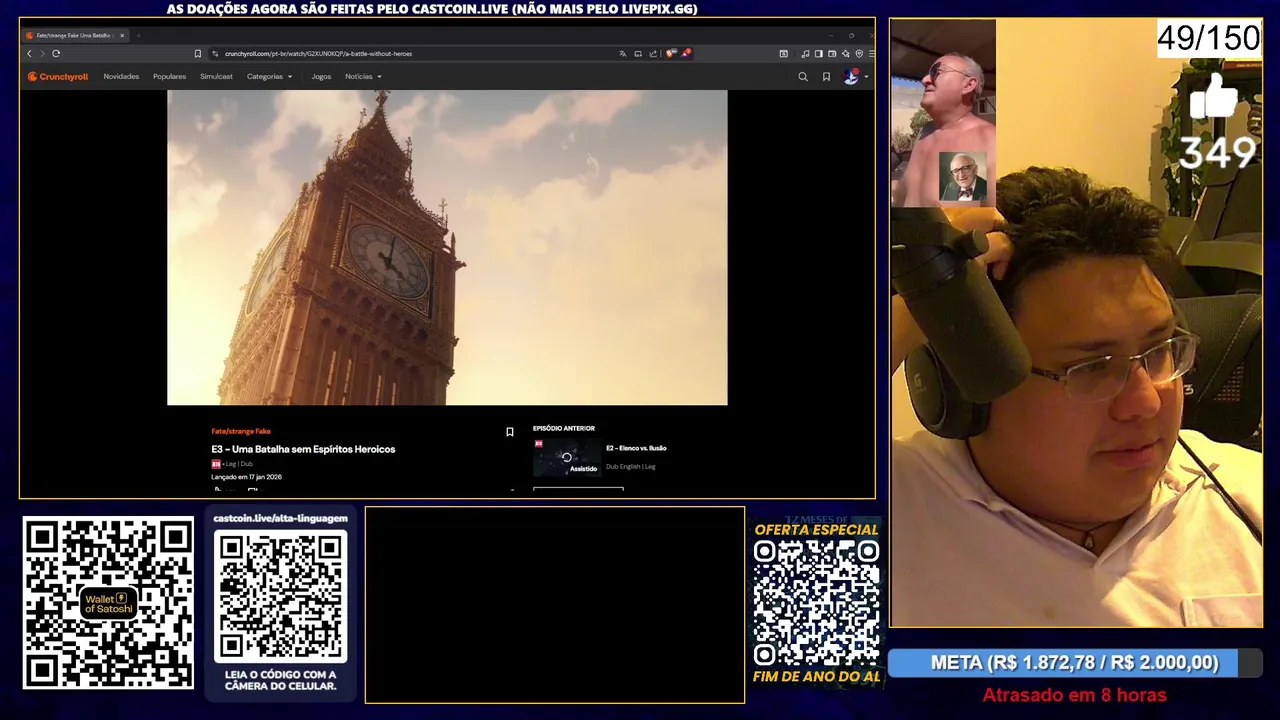The width and height of the screenshot is (1280, 720).
Task: Toggle the browser sidebar panel icon
Action: click(818, 54)
